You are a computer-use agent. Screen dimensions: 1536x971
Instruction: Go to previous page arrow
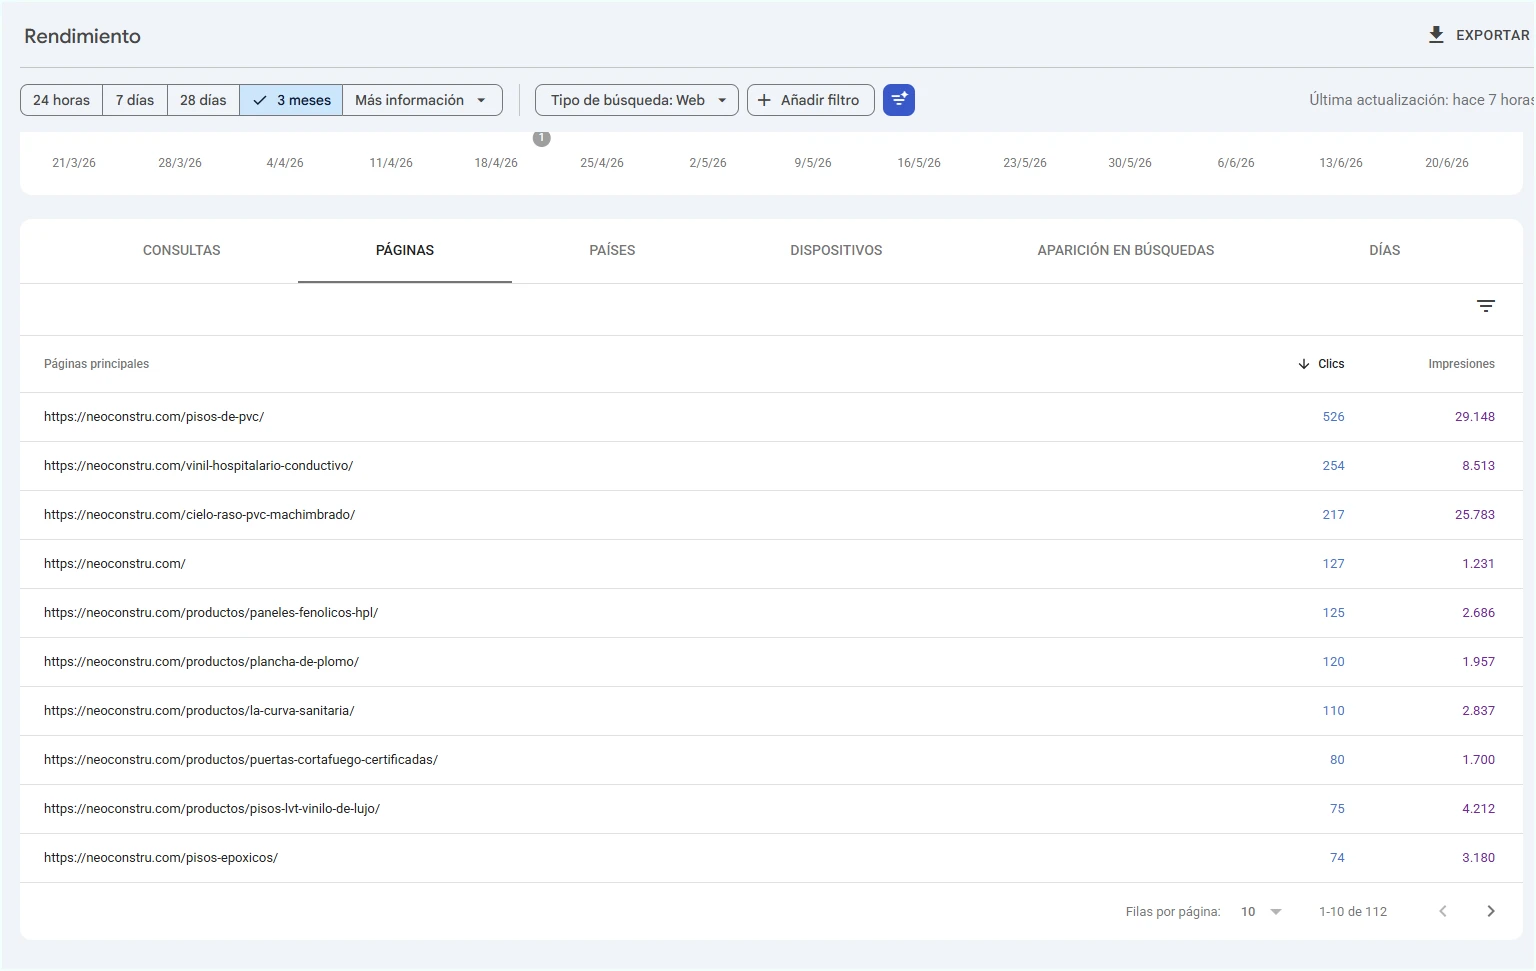1443,911
